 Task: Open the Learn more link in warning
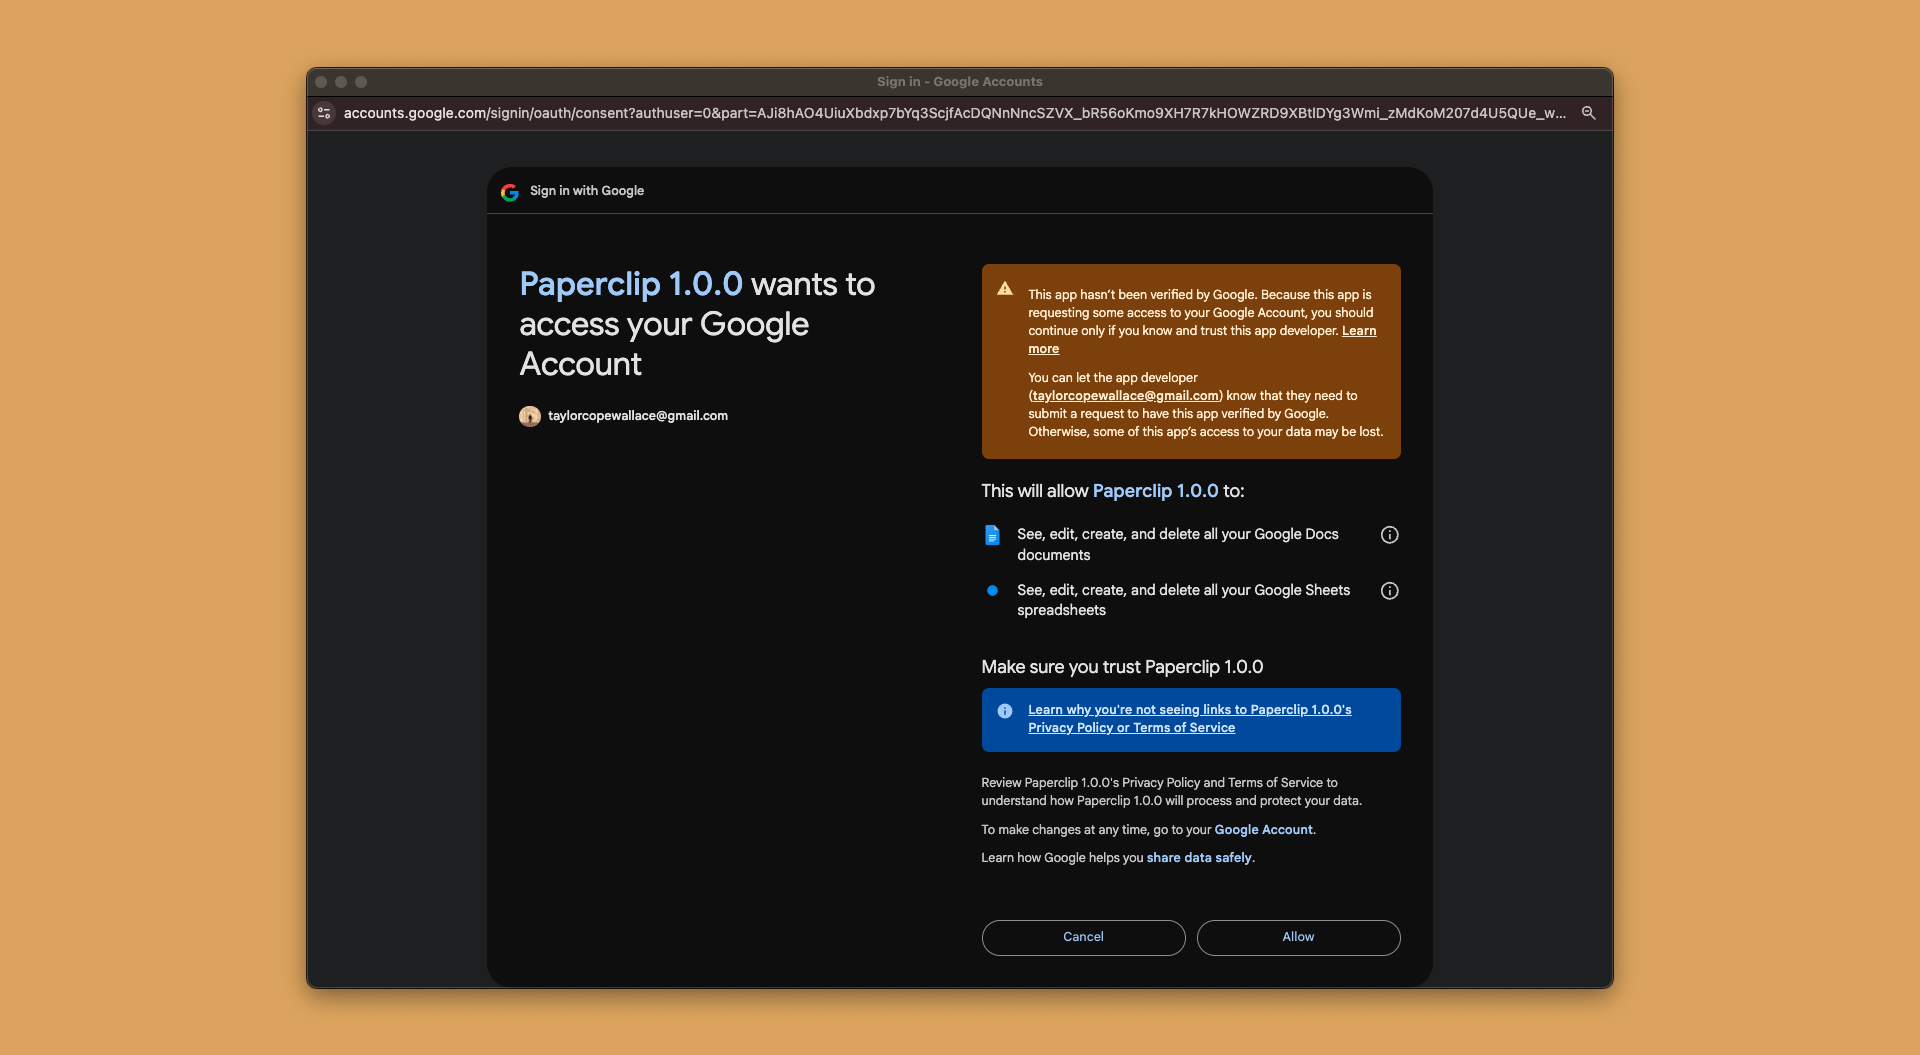(1358, 331)
